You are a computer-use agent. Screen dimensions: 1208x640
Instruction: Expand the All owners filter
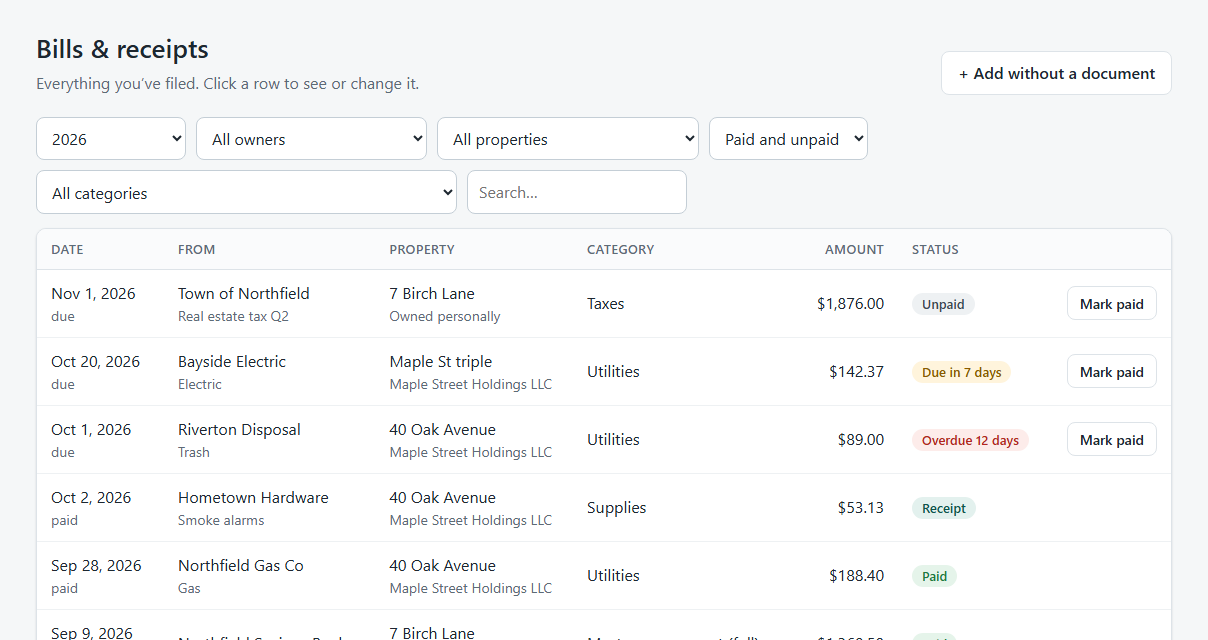pyautogui.click(x=311, y=139)
